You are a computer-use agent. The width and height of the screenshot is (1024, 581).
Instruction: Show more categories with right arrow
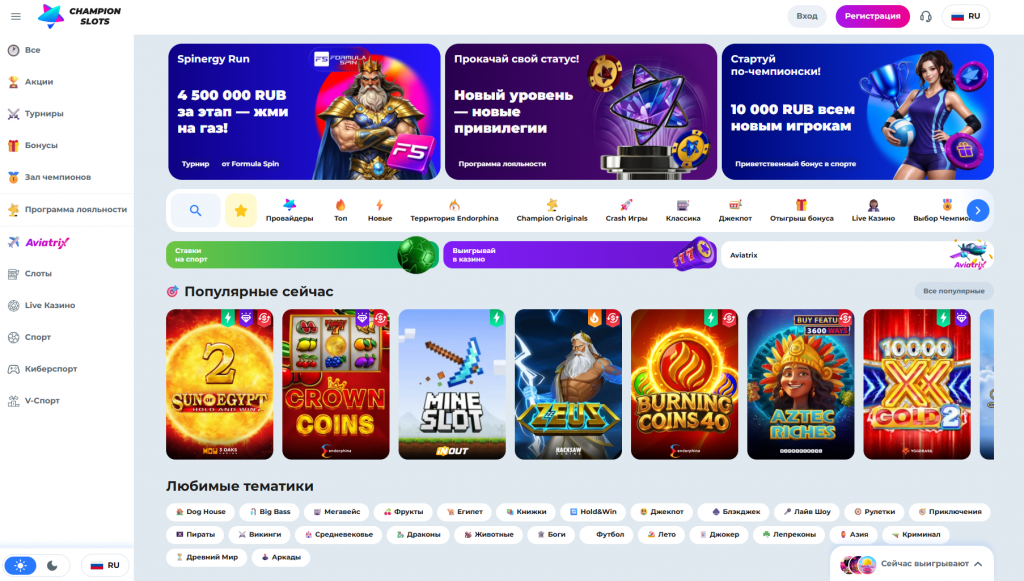point(978,210)
